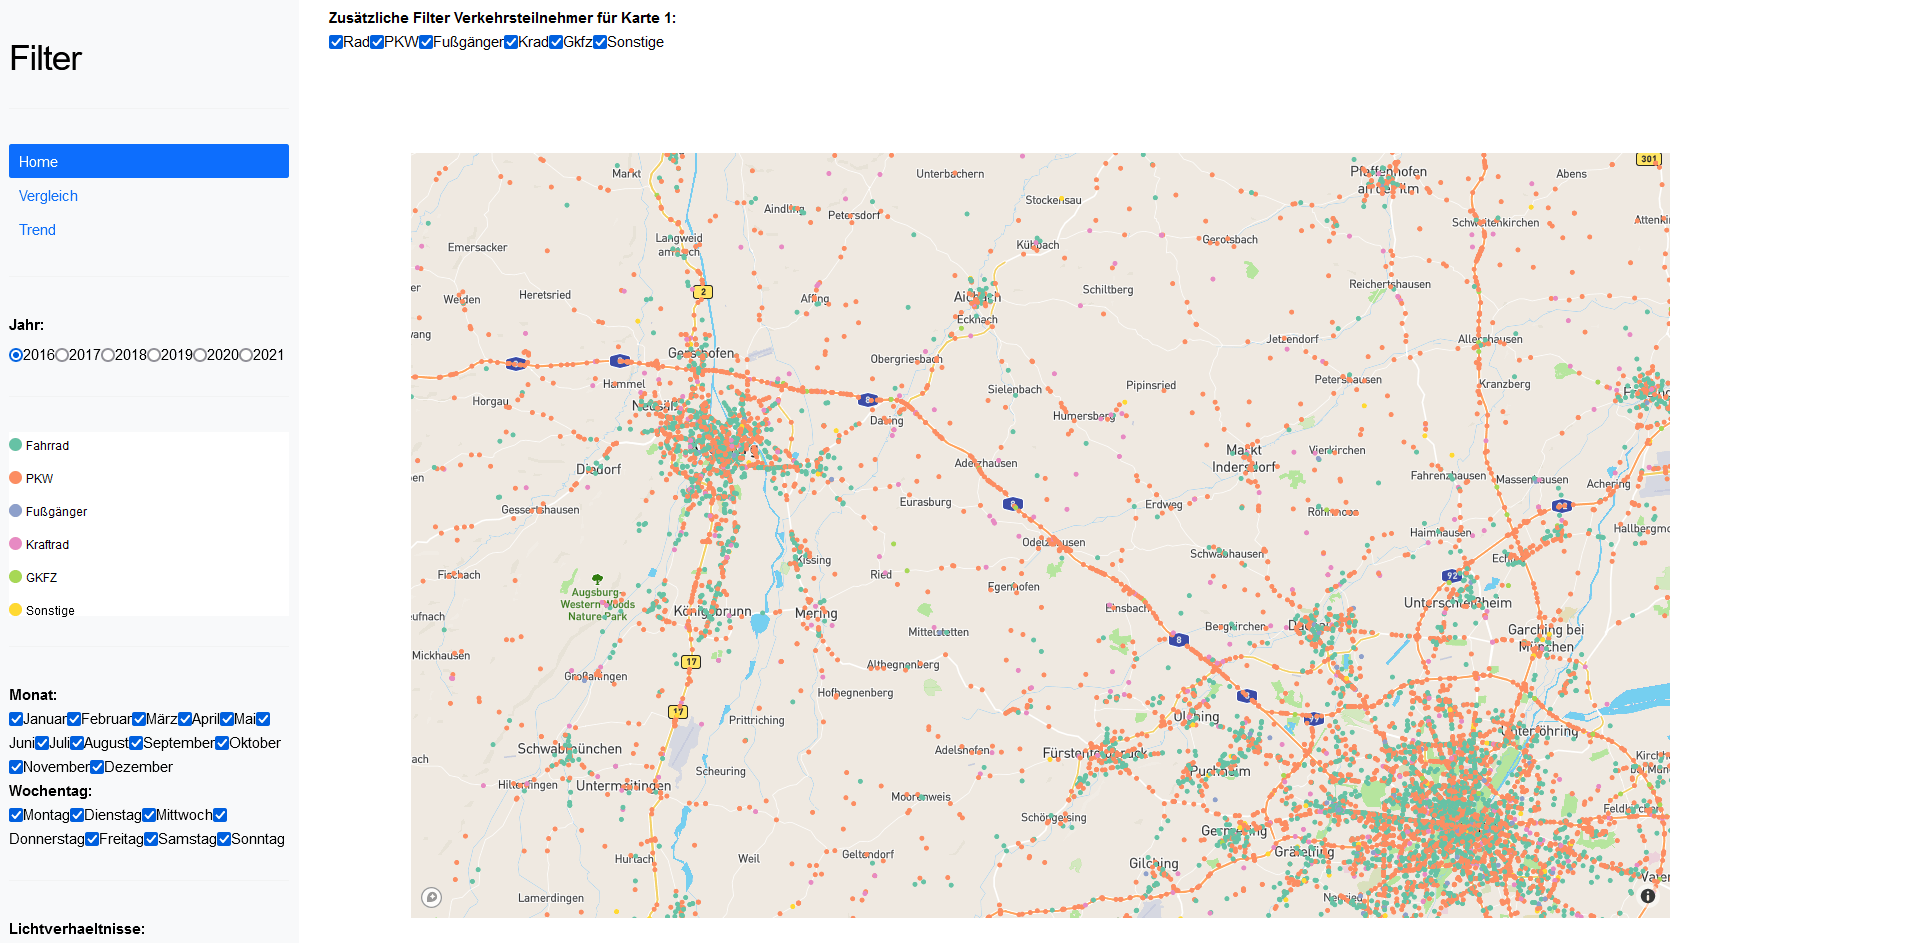1918x943 pixels.
Task: Uncheck the April month checkbox
Action: (x=185, y=719)
